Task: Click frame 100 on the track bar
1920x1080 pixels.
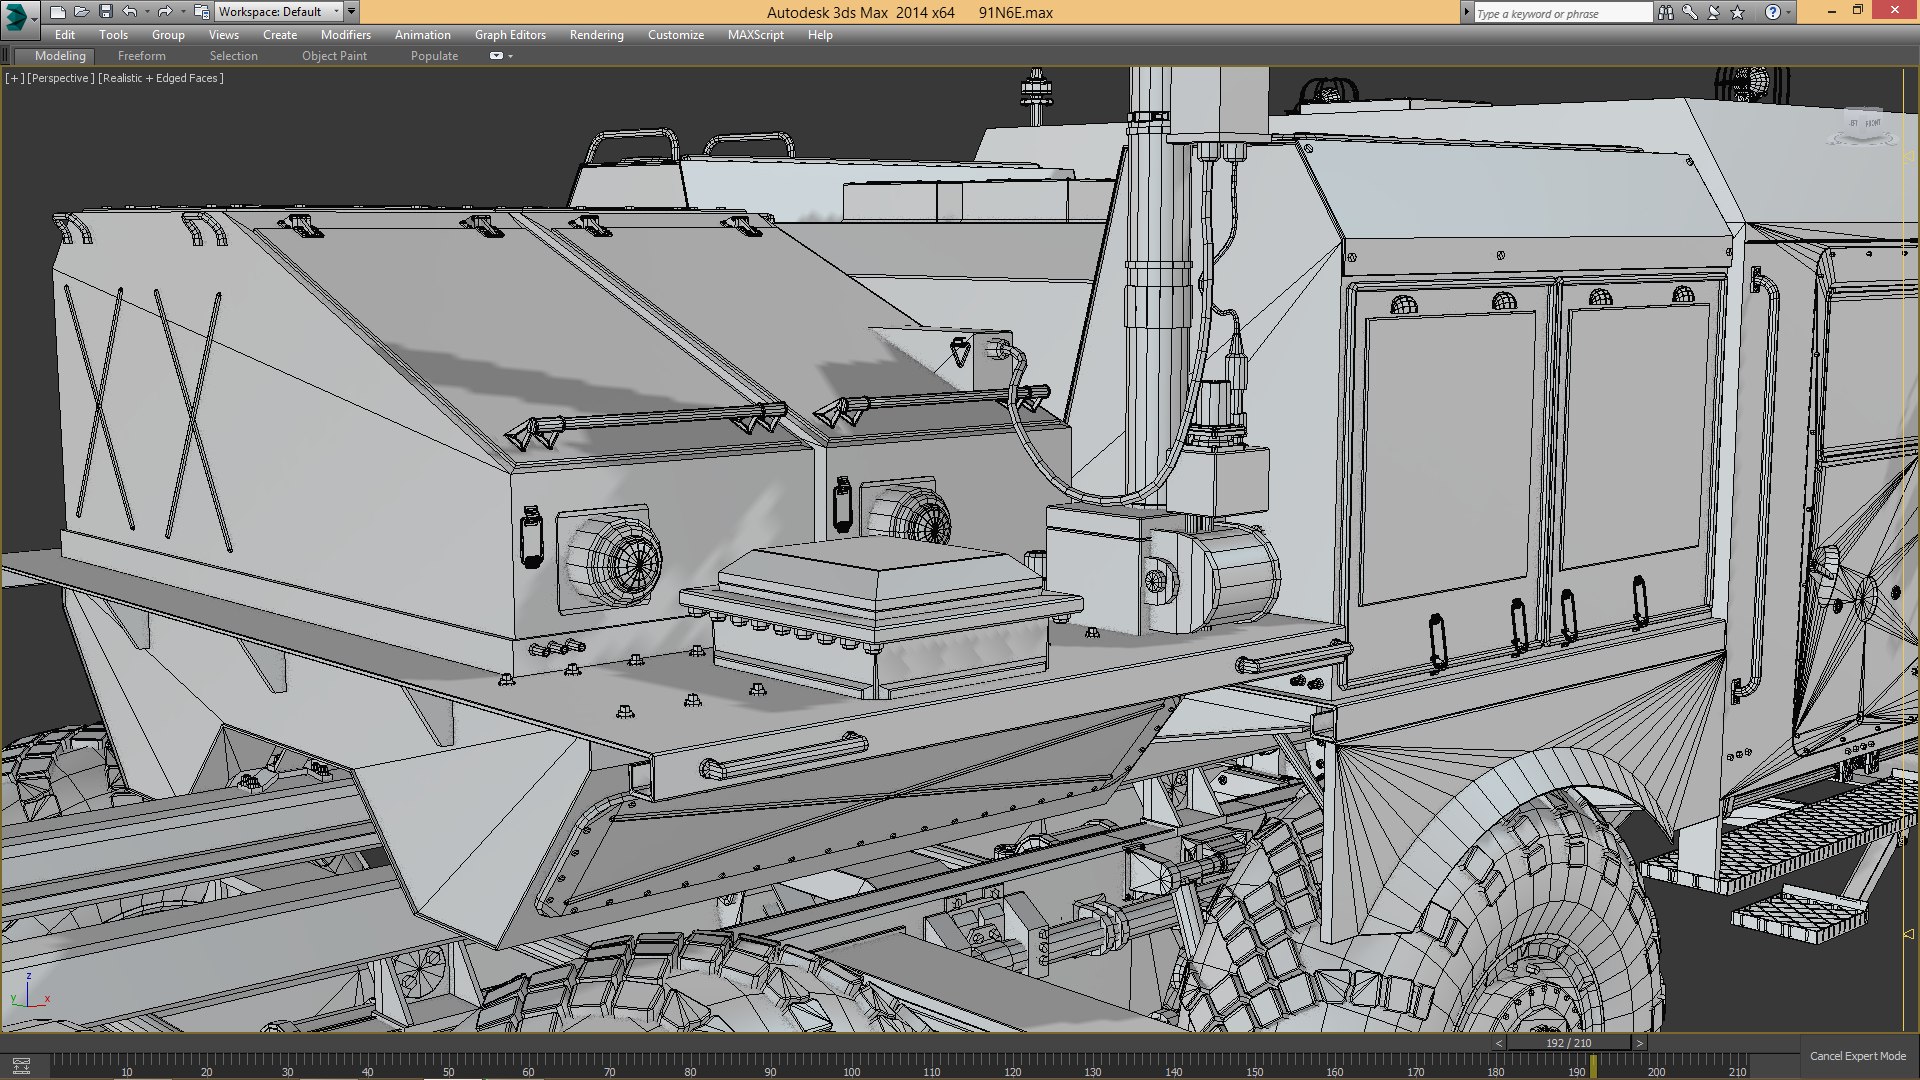Action: tap(852, 1071)
